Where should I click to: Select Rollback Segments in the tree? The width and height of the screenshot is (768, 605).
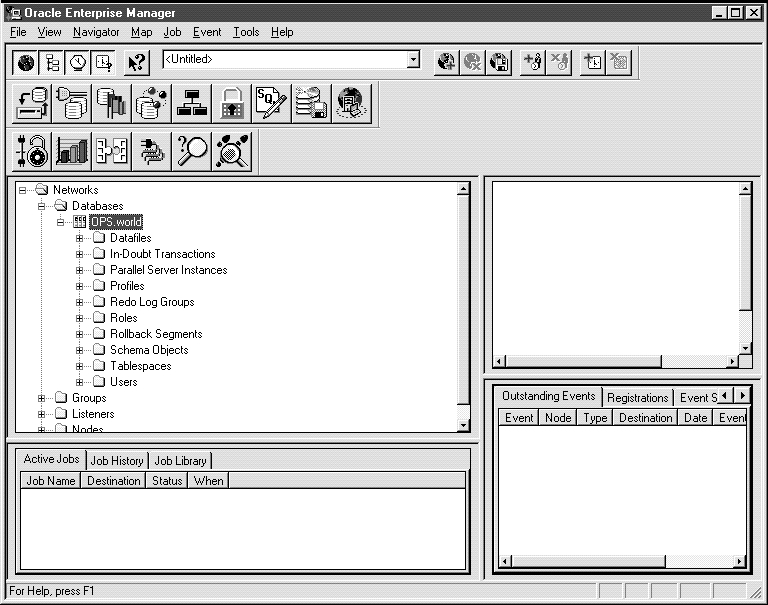[156, 334]
